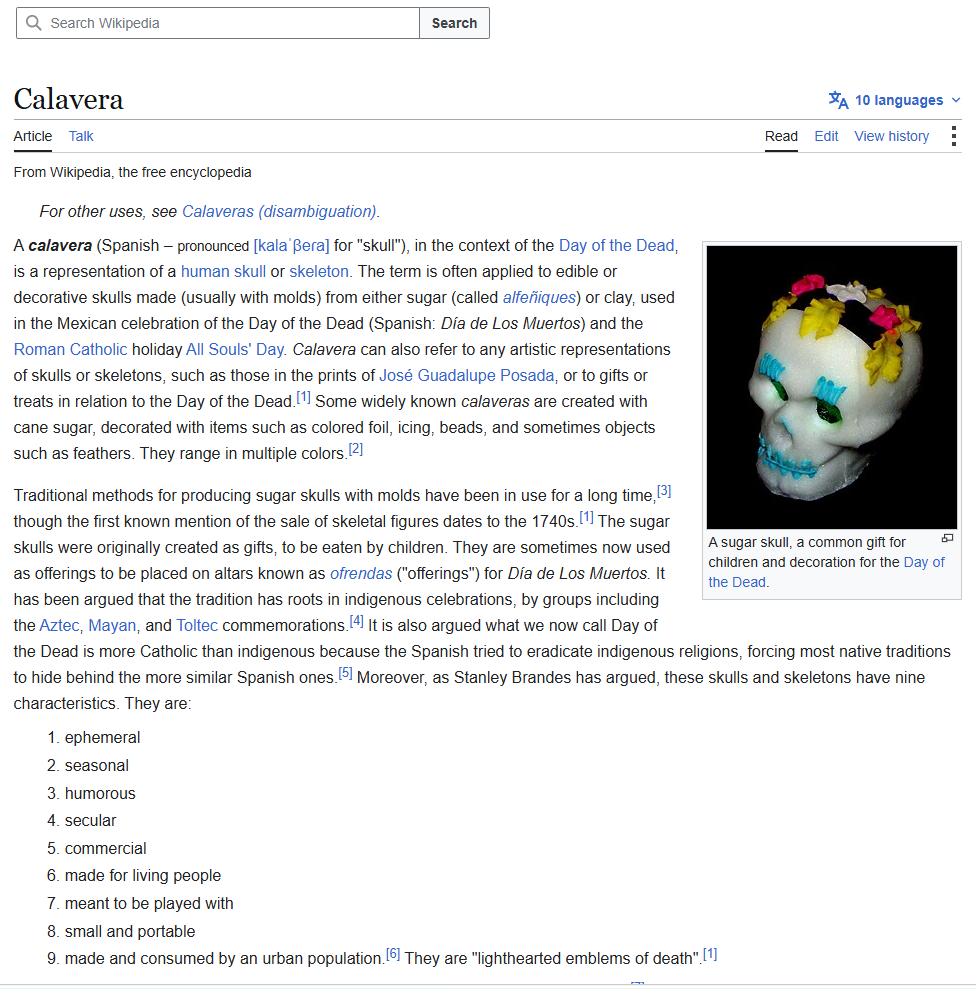976x989 pixels.
Task: Open the José Guadalupe Posada link
Action: coord(466,375)
